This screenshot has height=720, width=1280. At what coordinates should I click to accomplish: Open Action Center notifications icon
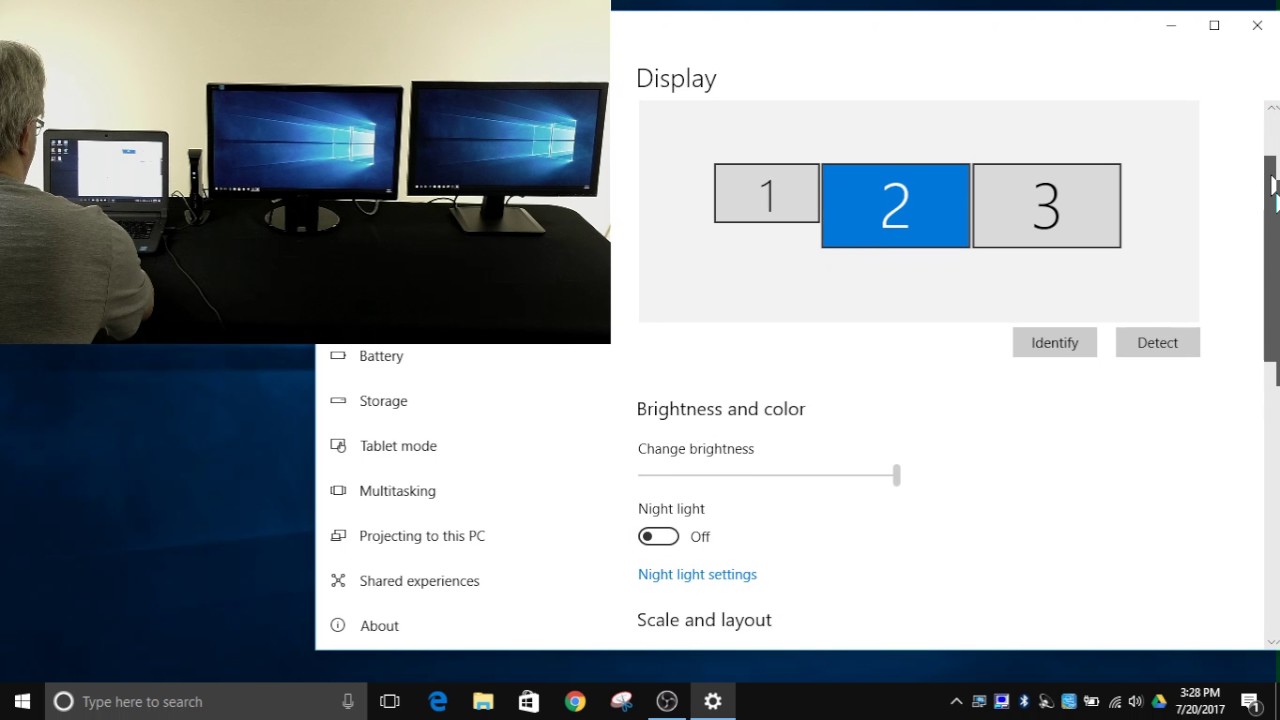coord(1252,701)
